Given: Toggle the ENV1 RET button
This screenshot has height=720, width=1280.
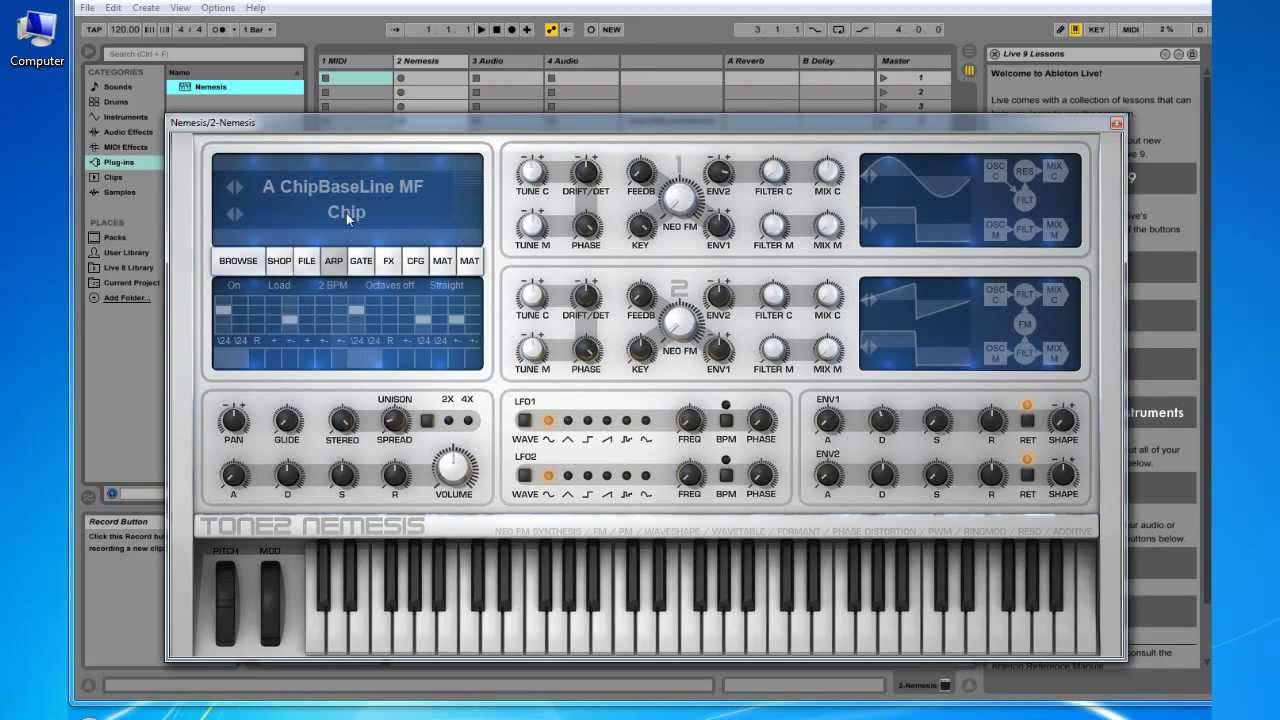Looking at the screenshot, I should coord(1027,421).
